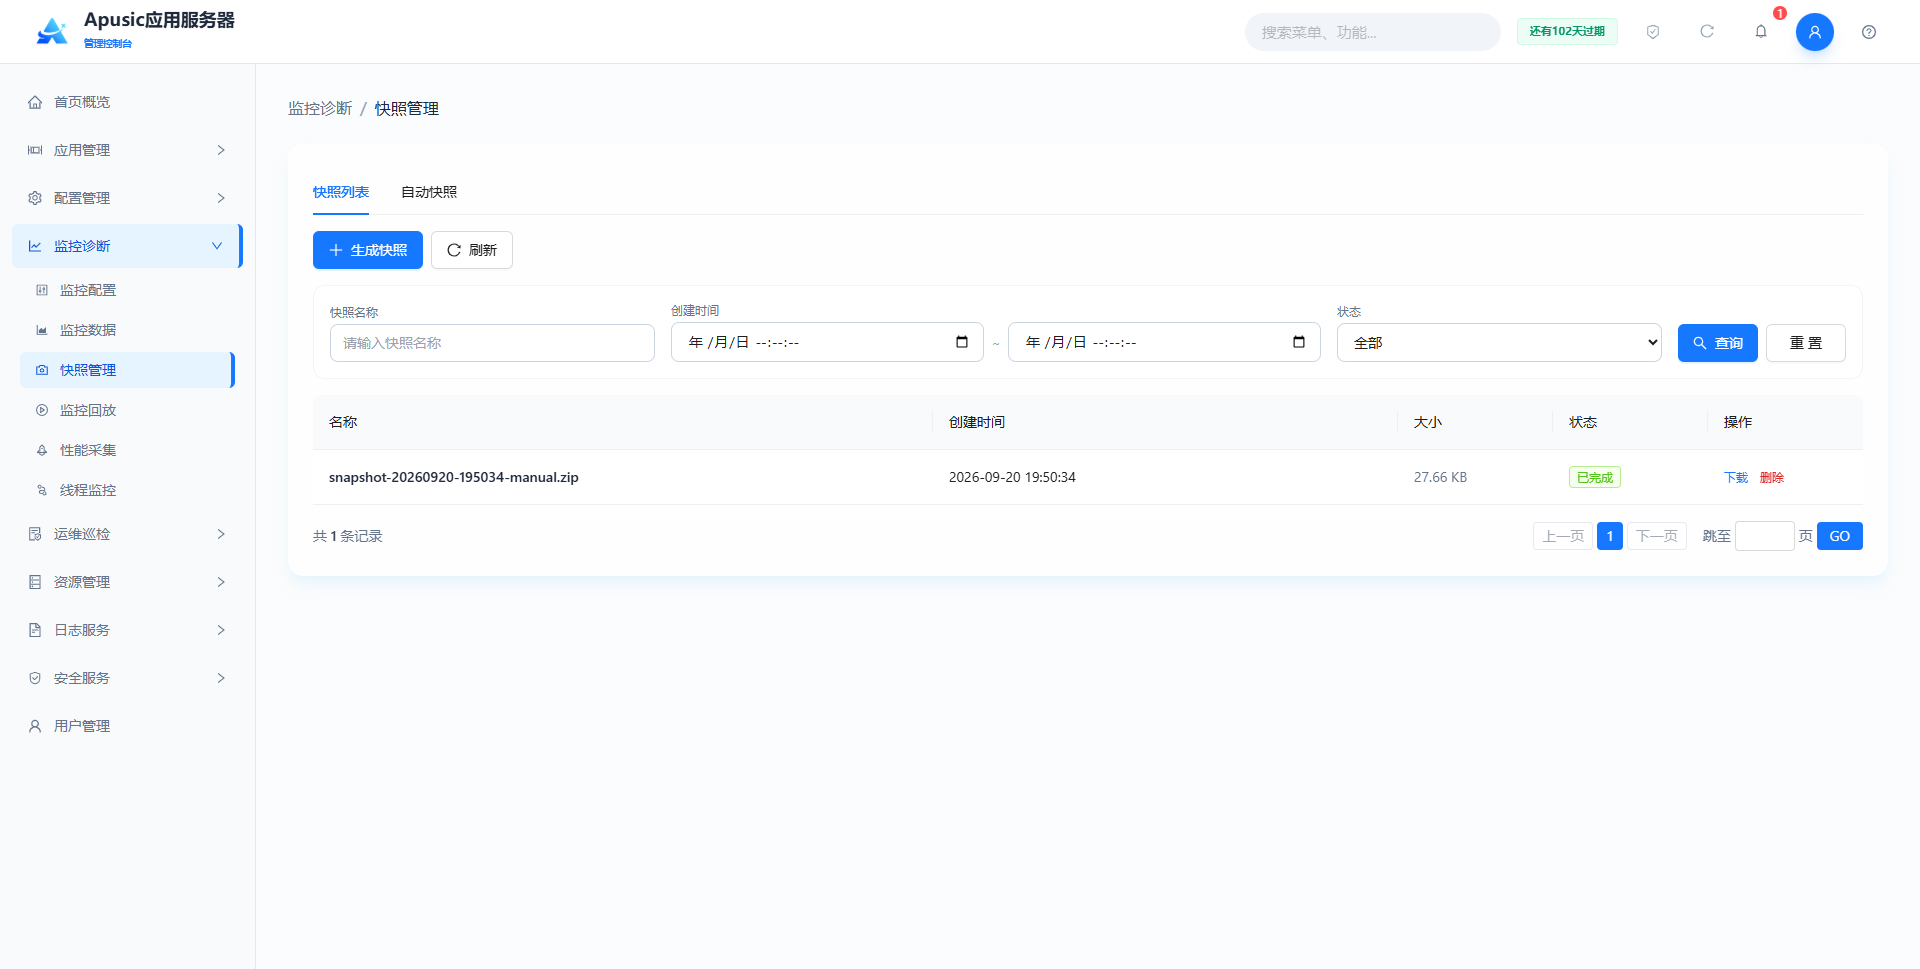Viewport: 1920px width, 969px height.
Task: Open the start date calendar picker icon
Action: pos(962,342)
